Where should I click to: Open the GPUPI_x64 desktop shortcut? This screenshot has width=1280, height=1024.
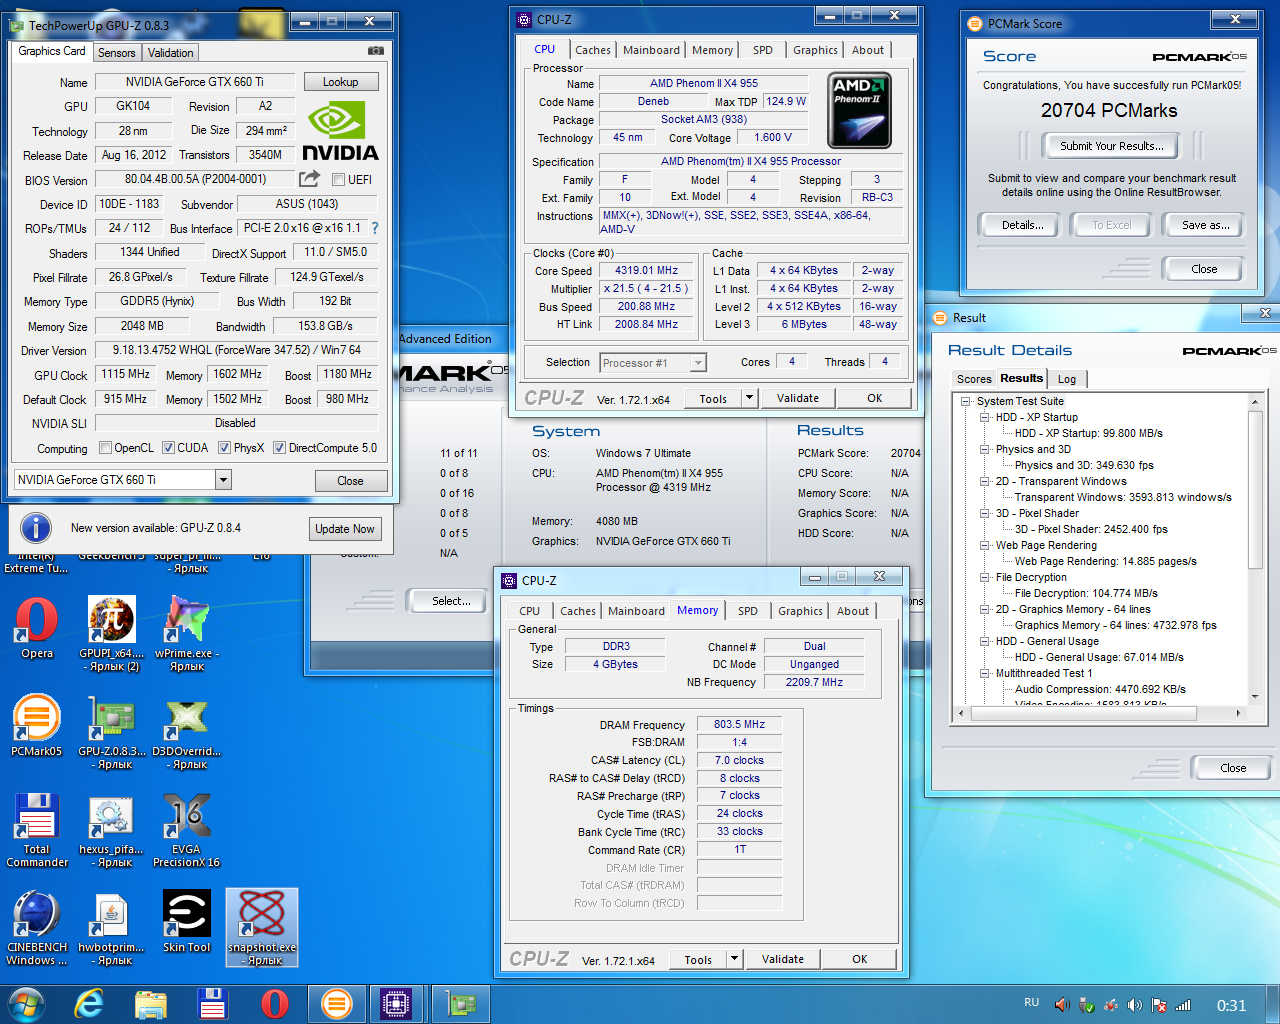point(111,634)
